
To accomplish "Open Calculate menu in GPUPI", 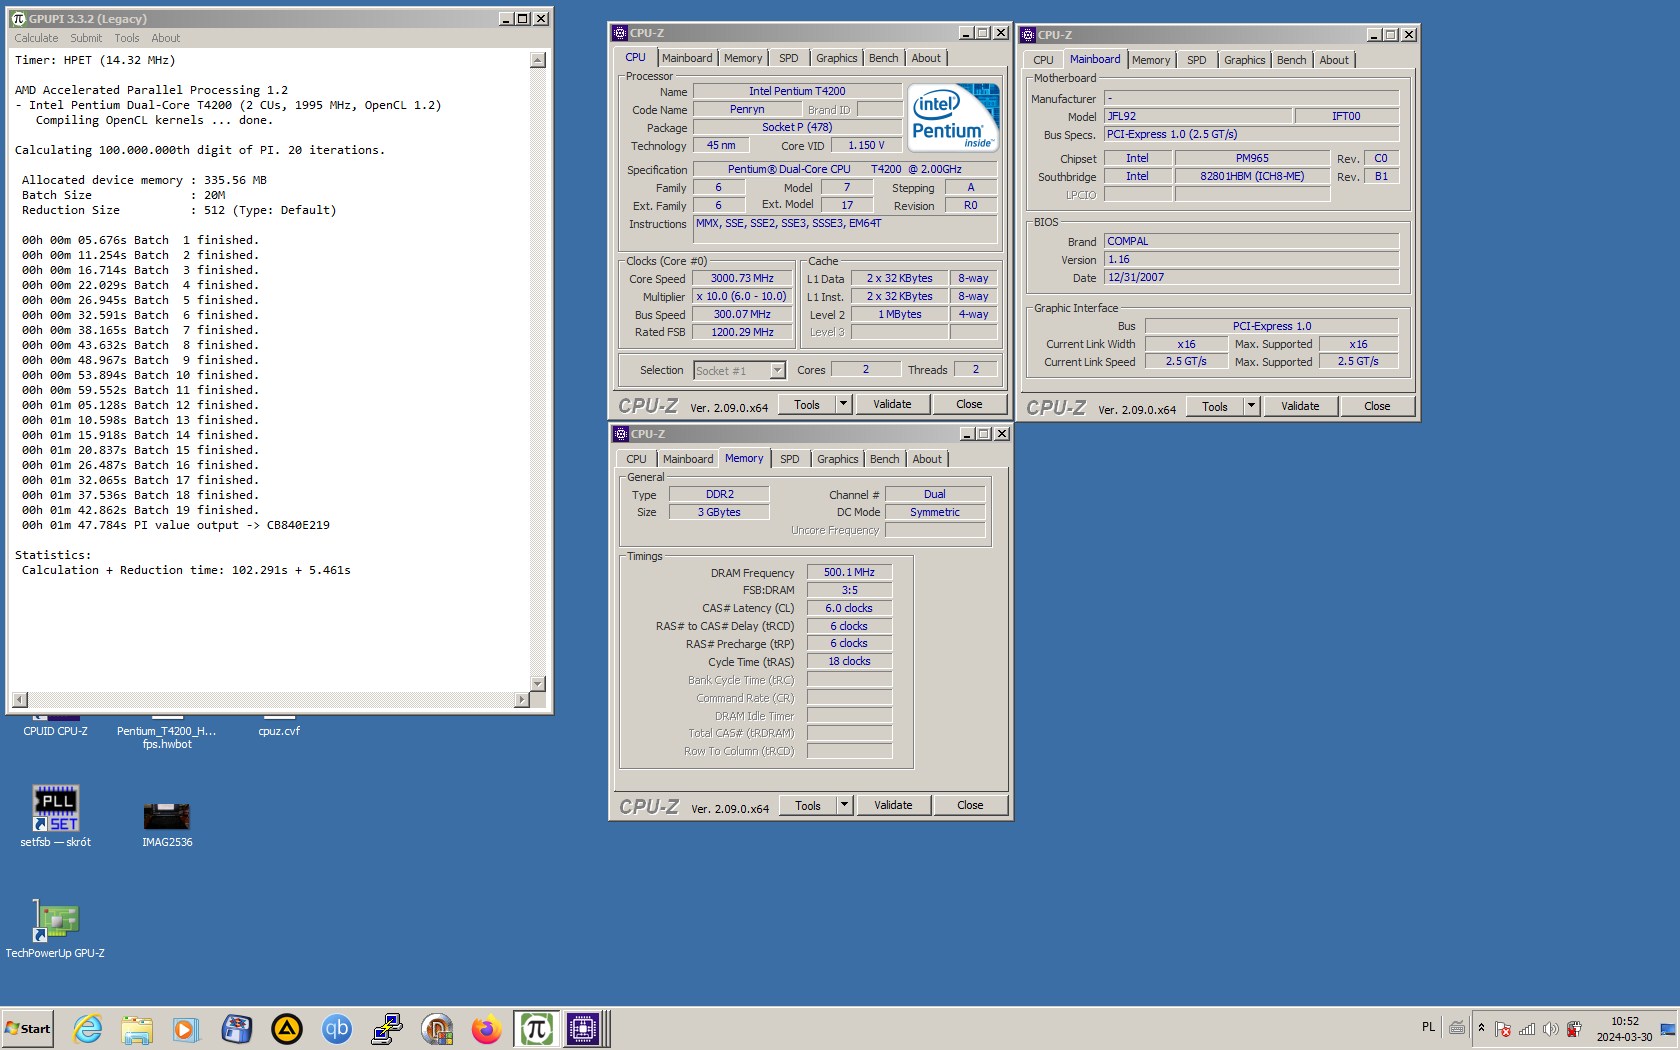I will (x=36, y=38).
